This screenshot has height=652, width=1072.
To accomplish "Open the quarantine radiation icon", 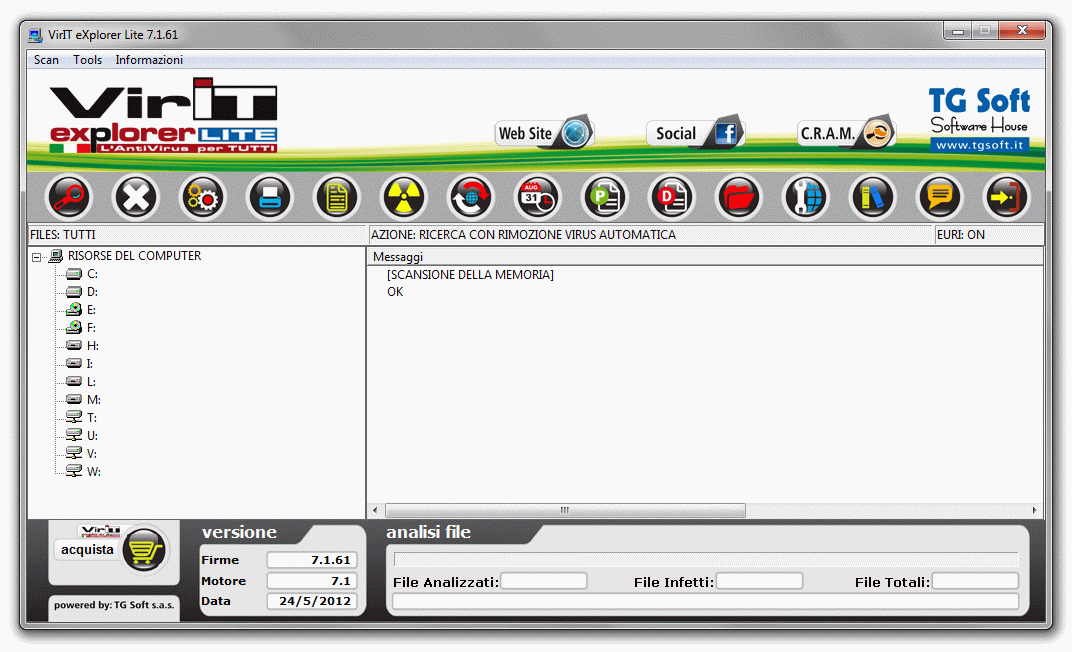I will pos(403,197).
